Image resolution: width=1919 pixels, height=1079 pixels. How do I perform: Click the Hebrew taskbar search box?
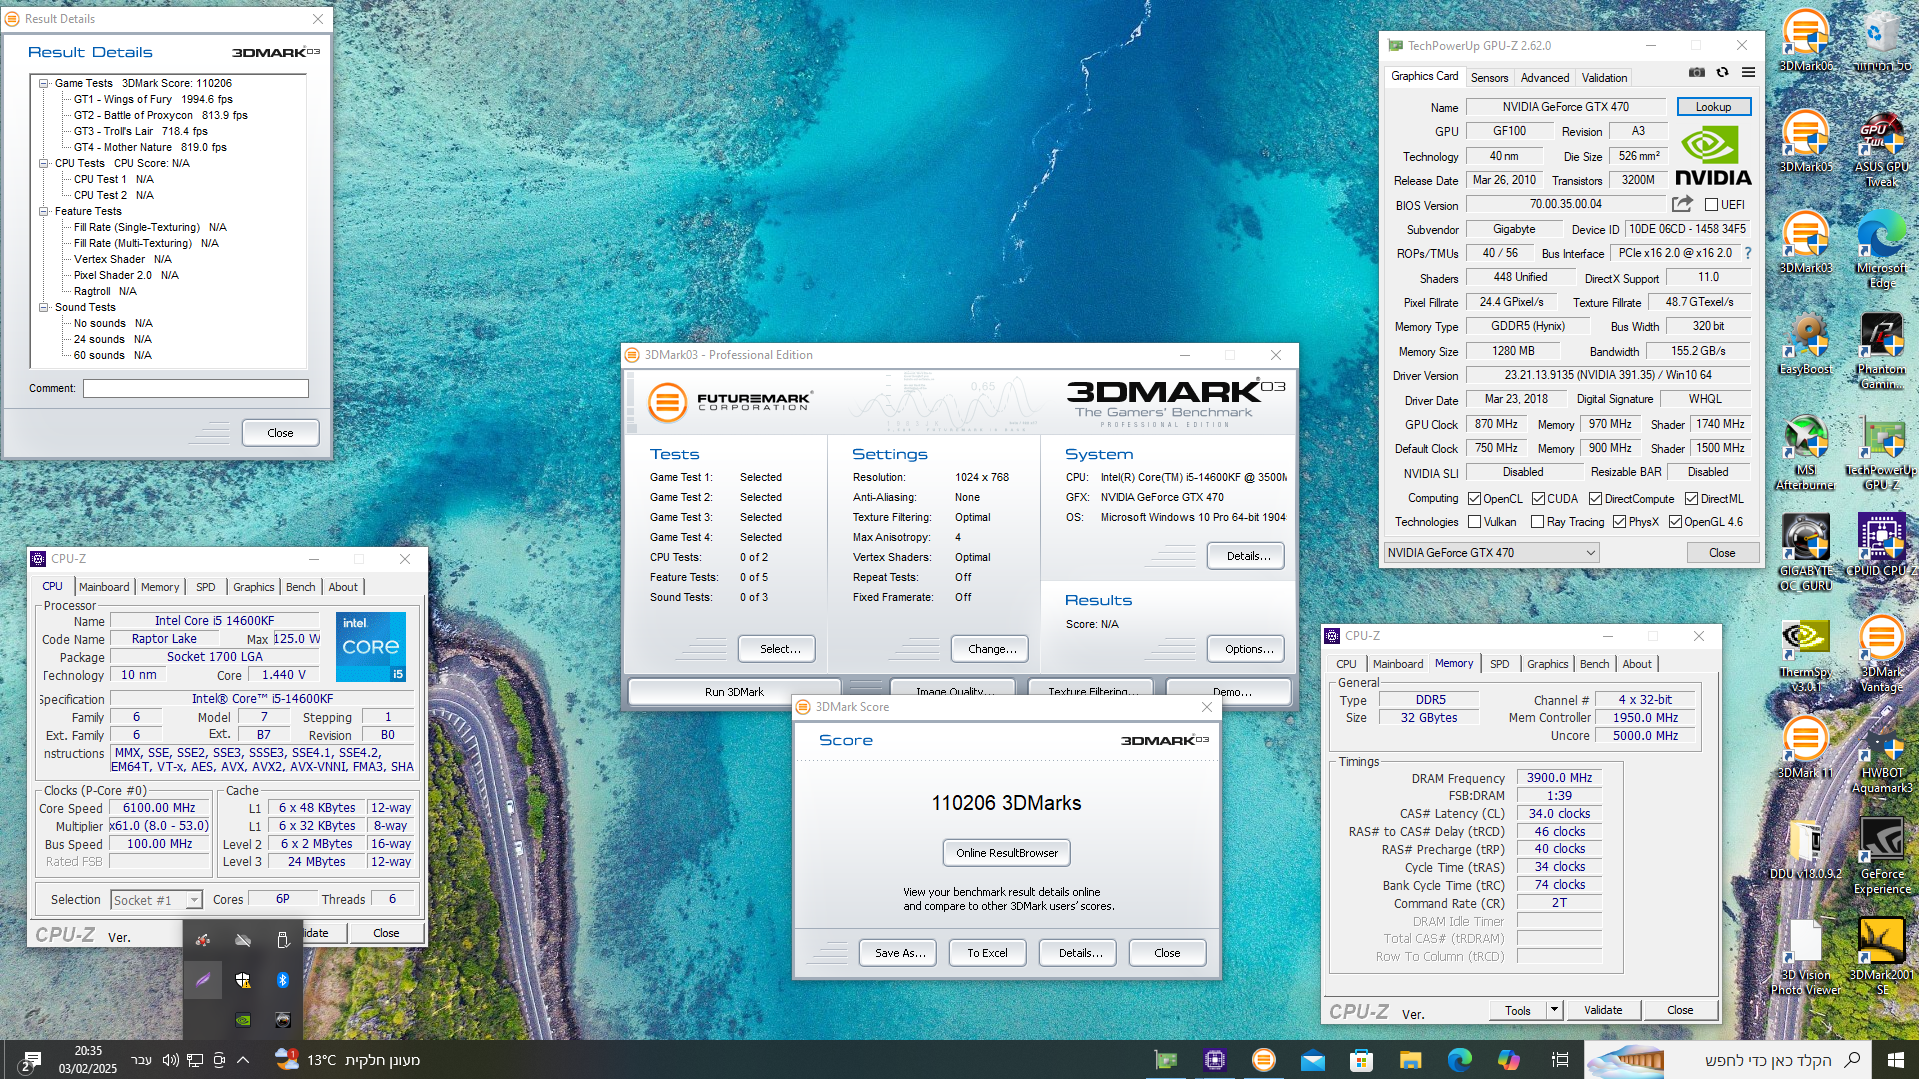click(1728, 1060)
